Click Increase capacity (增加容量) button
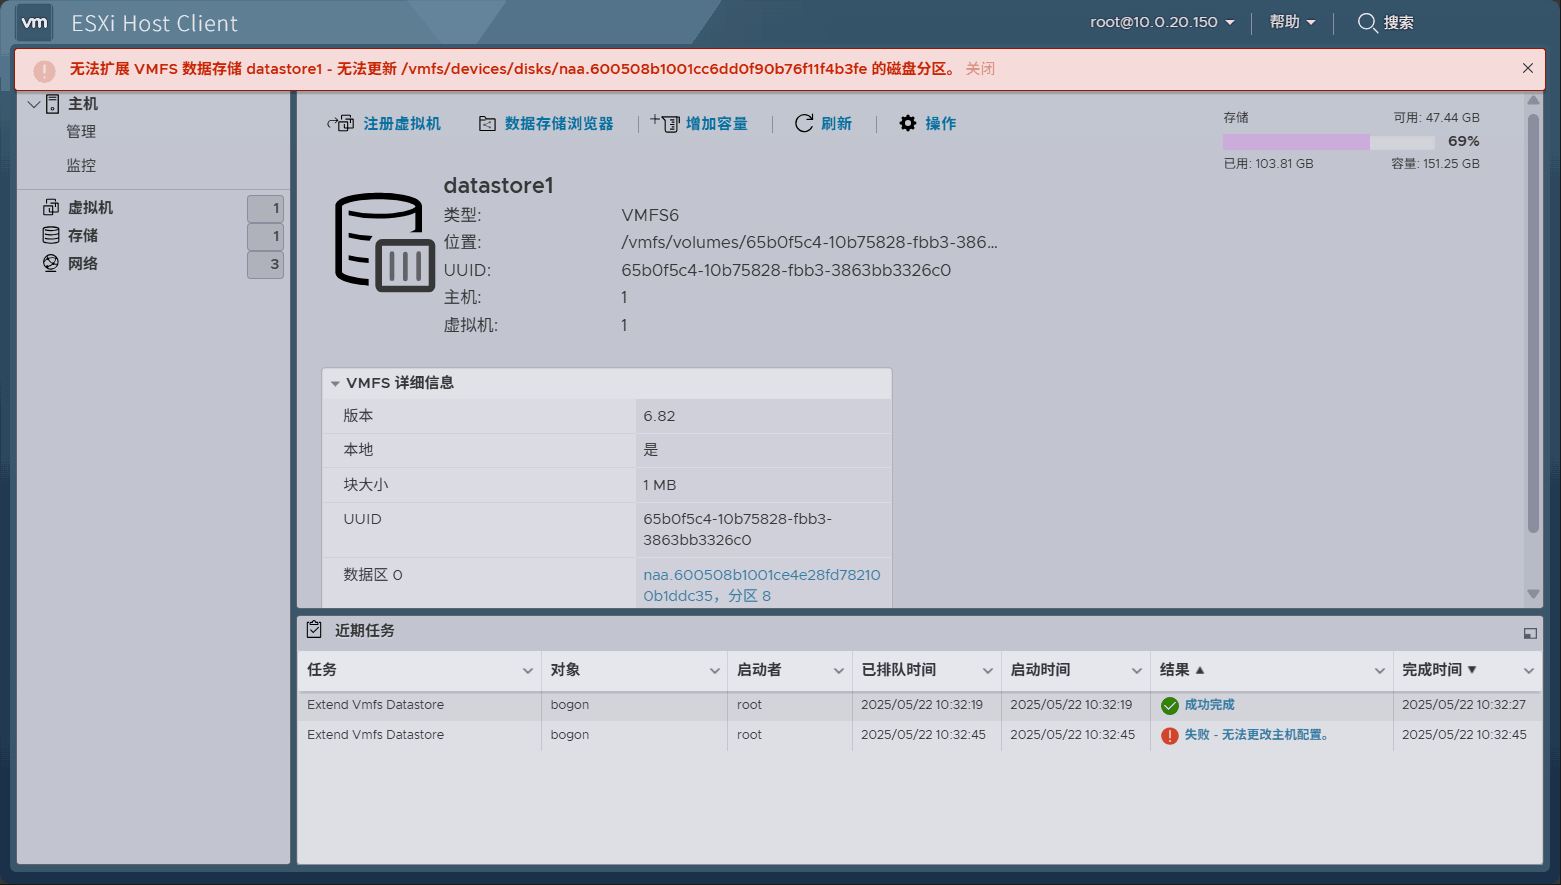The width and height of the screenshot is (1561, 885). (699, 123)
